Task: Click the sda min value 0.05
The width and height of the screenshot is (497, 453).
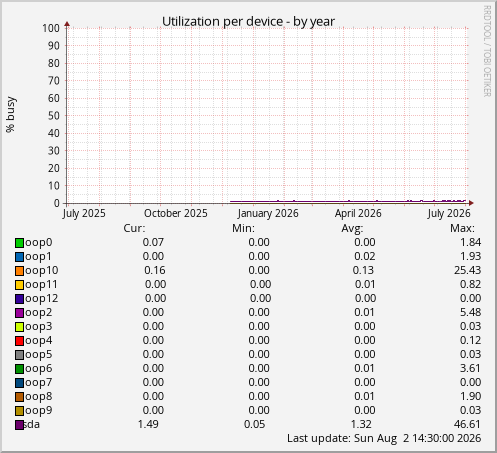Action: pyautogui.click(x=255, y=424)
